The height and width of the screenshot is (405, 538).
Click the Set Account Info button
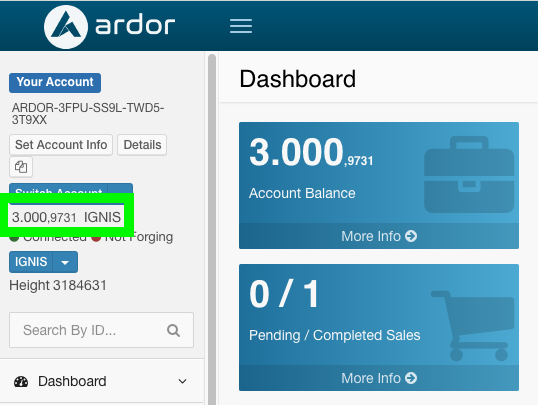click(x=61, y=145)
